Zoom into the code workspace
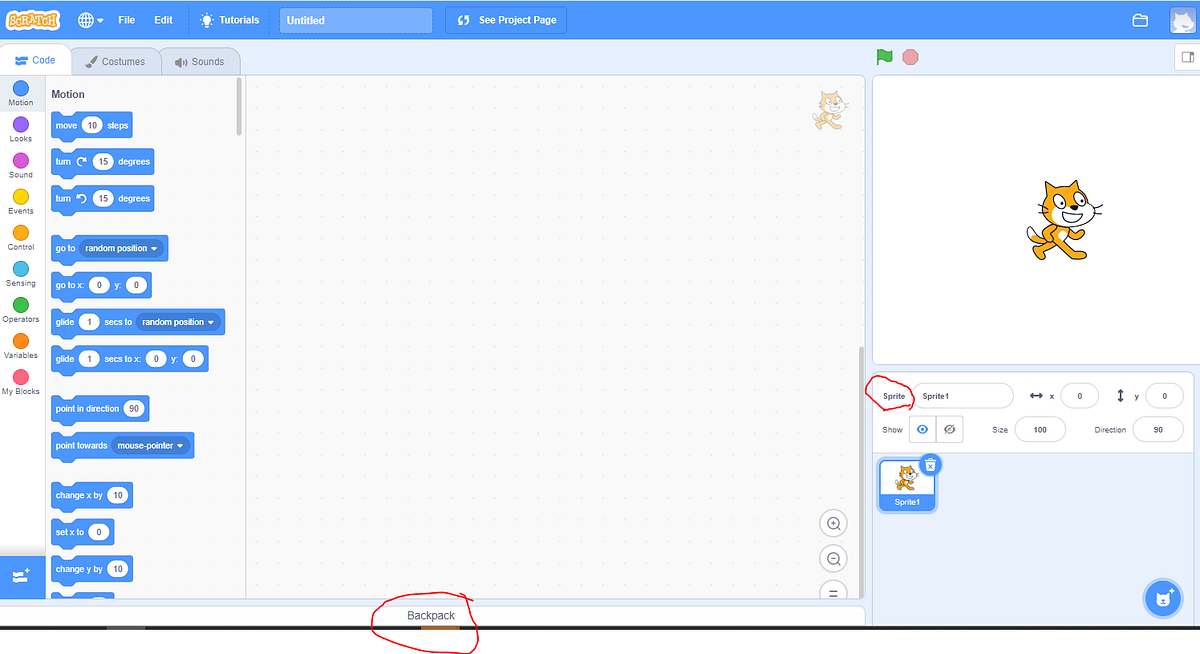1200x654 pixels. (x=833, y=523)
